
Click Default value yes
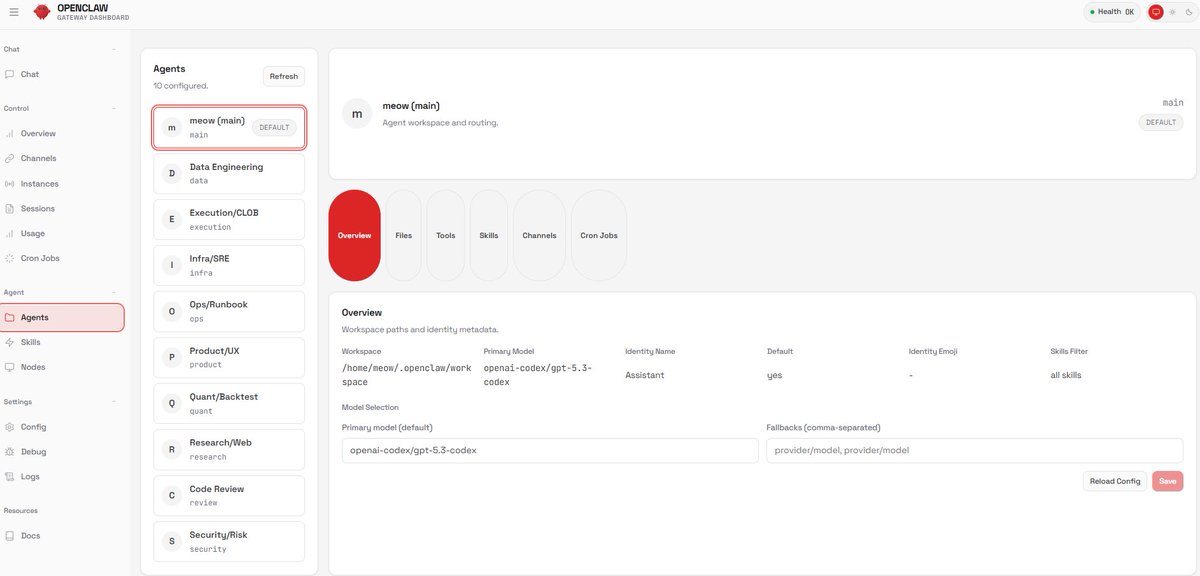pos(775,375)
